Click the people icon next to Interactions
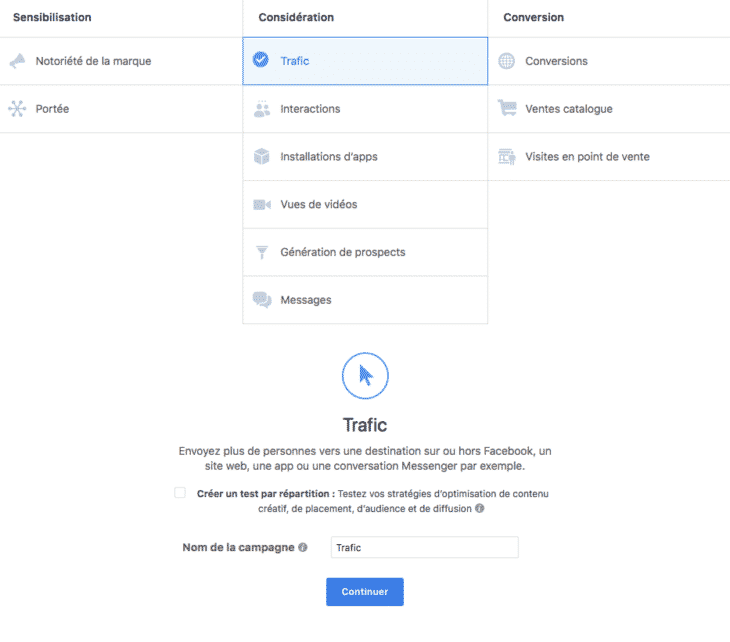Viewport: 730px width, 642px height. tap(262, 109)
